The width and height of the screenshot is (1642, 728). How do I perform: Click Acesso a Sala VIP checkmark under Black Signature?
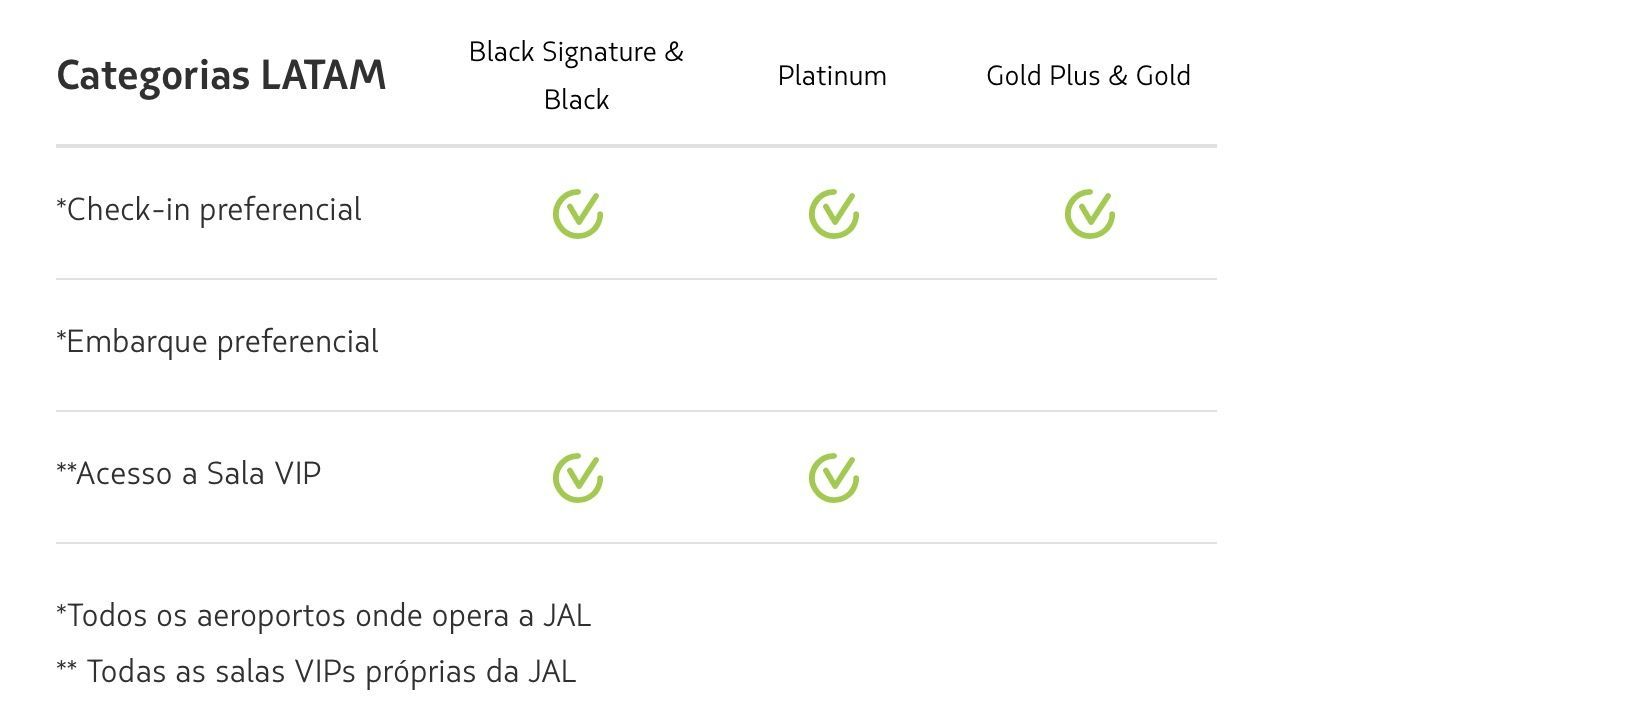pyautogui.click(x=578, y=477)
